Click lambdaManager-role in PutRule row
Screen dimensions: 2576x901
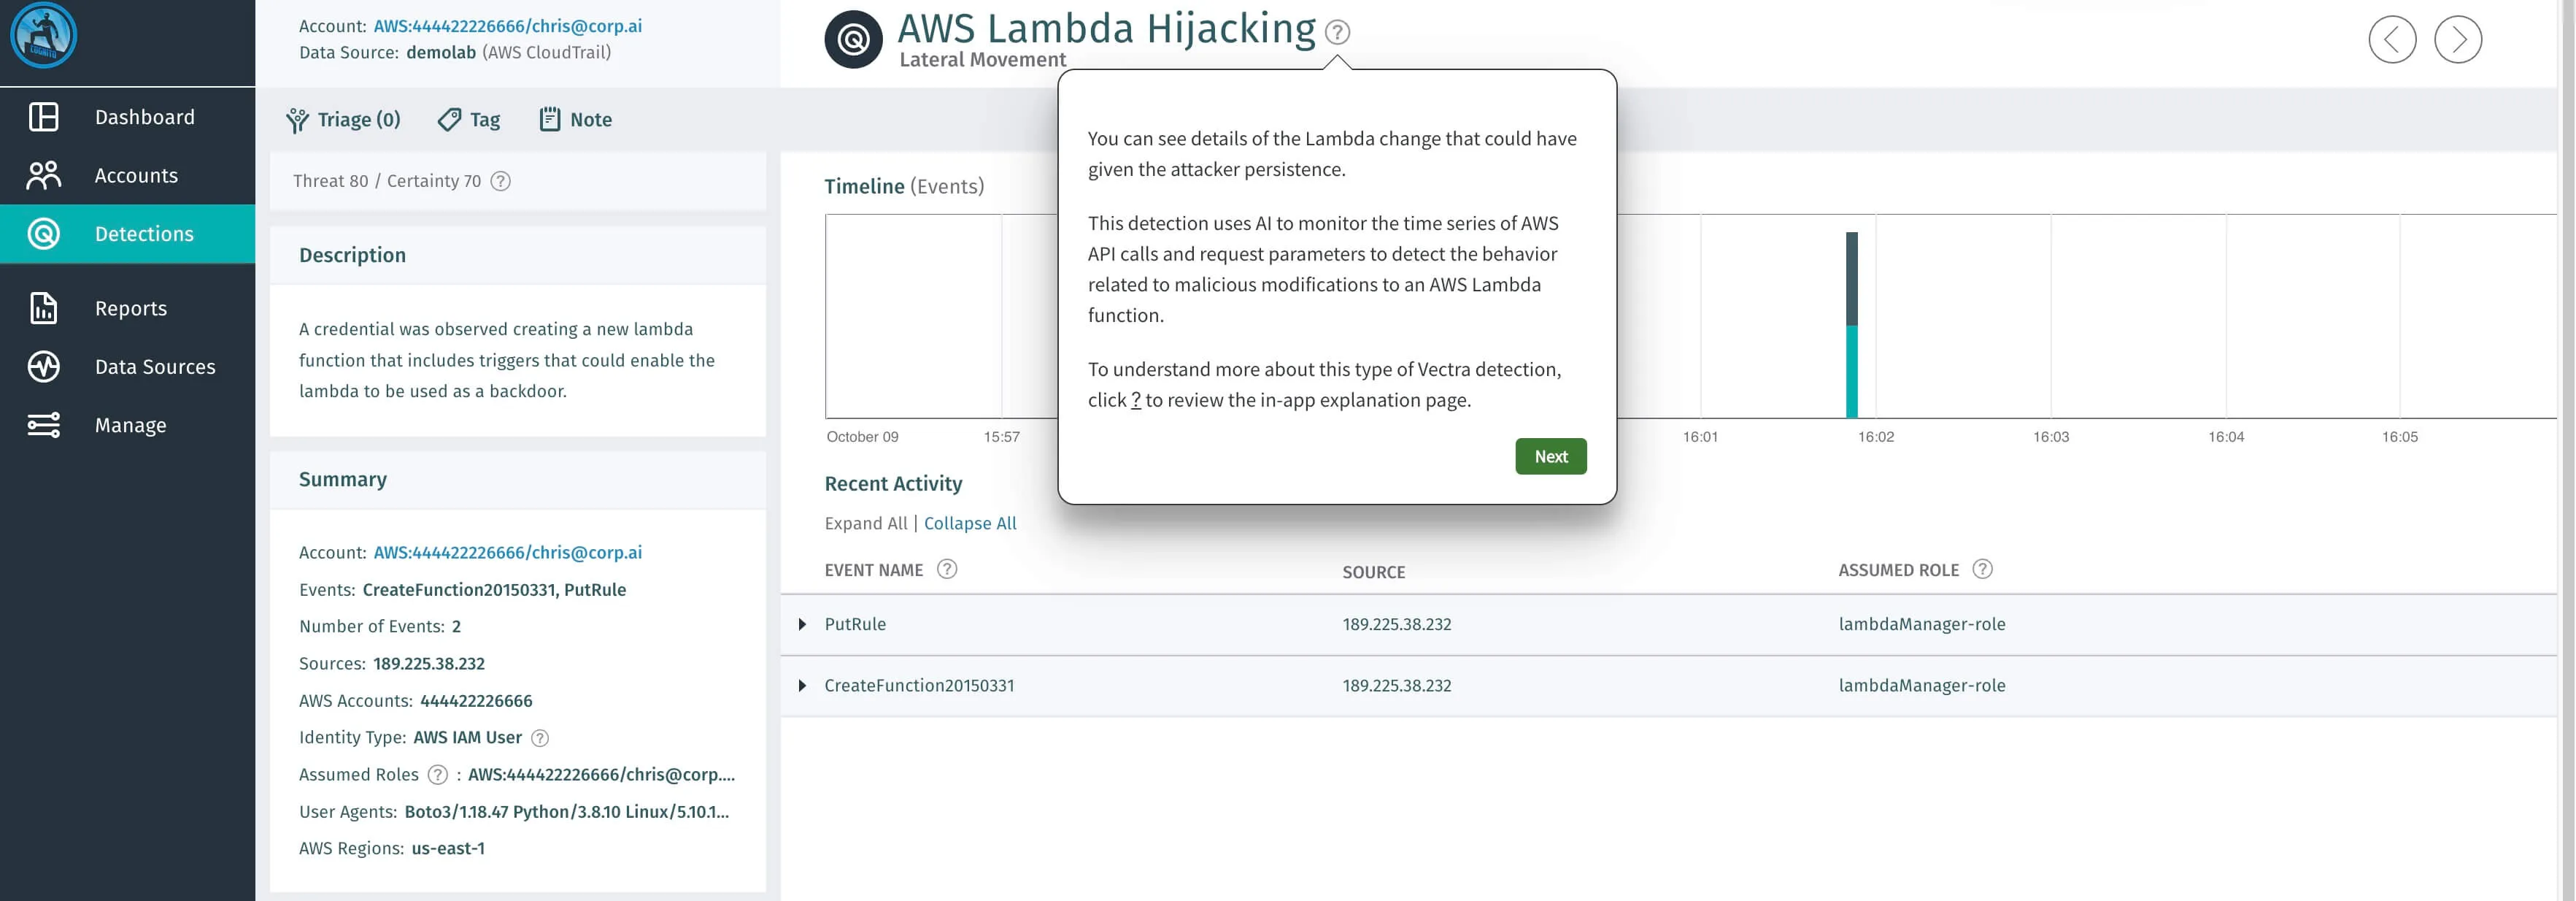point(1921,624)
